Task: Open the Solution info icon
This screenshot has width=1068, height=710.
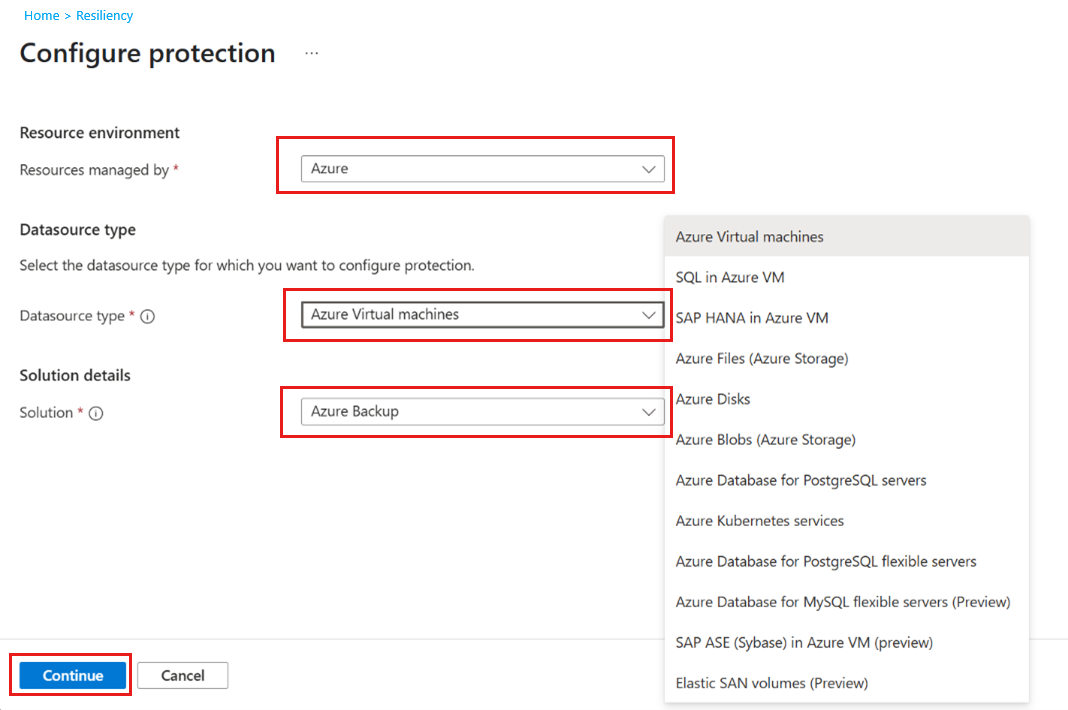Action: click(96, 413)
